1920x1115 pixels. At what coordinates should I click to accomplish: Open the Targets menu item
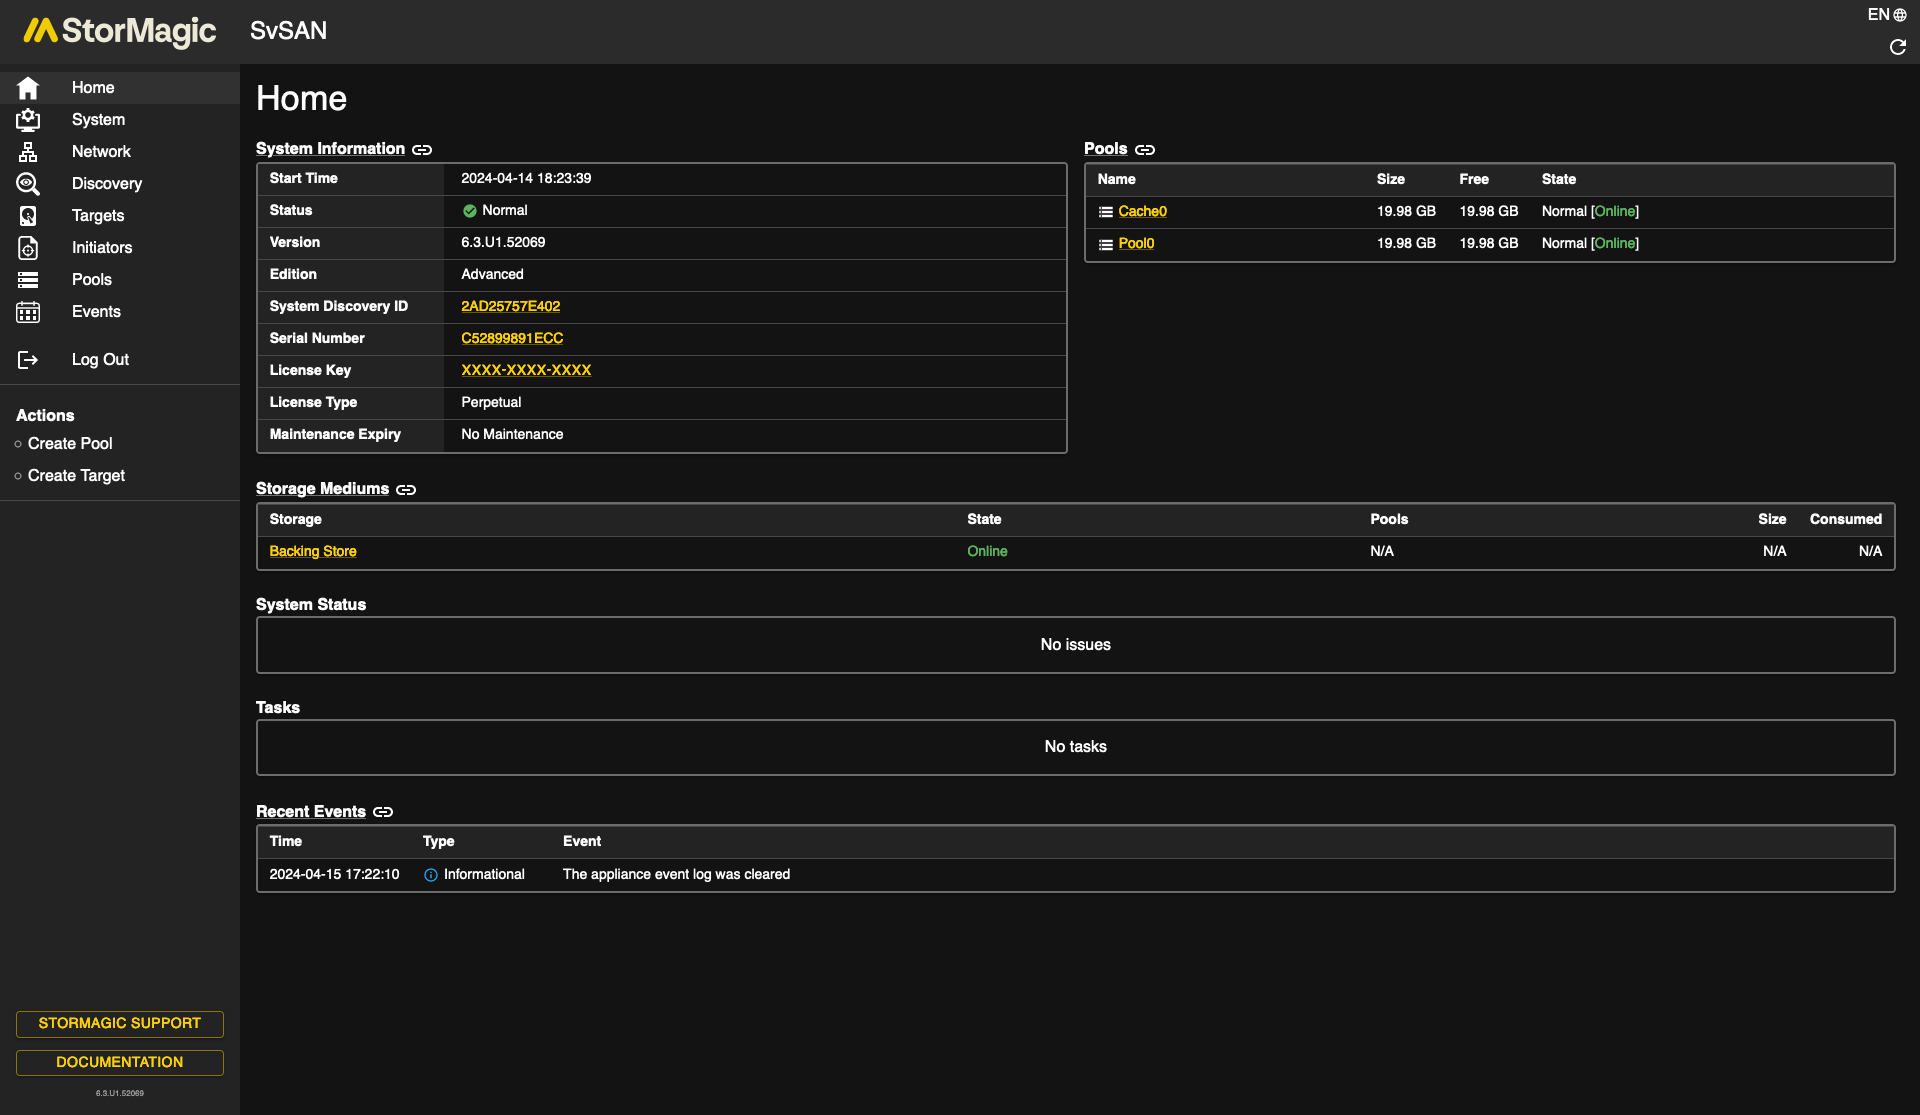pyautogui.click(x=98, y=216)
